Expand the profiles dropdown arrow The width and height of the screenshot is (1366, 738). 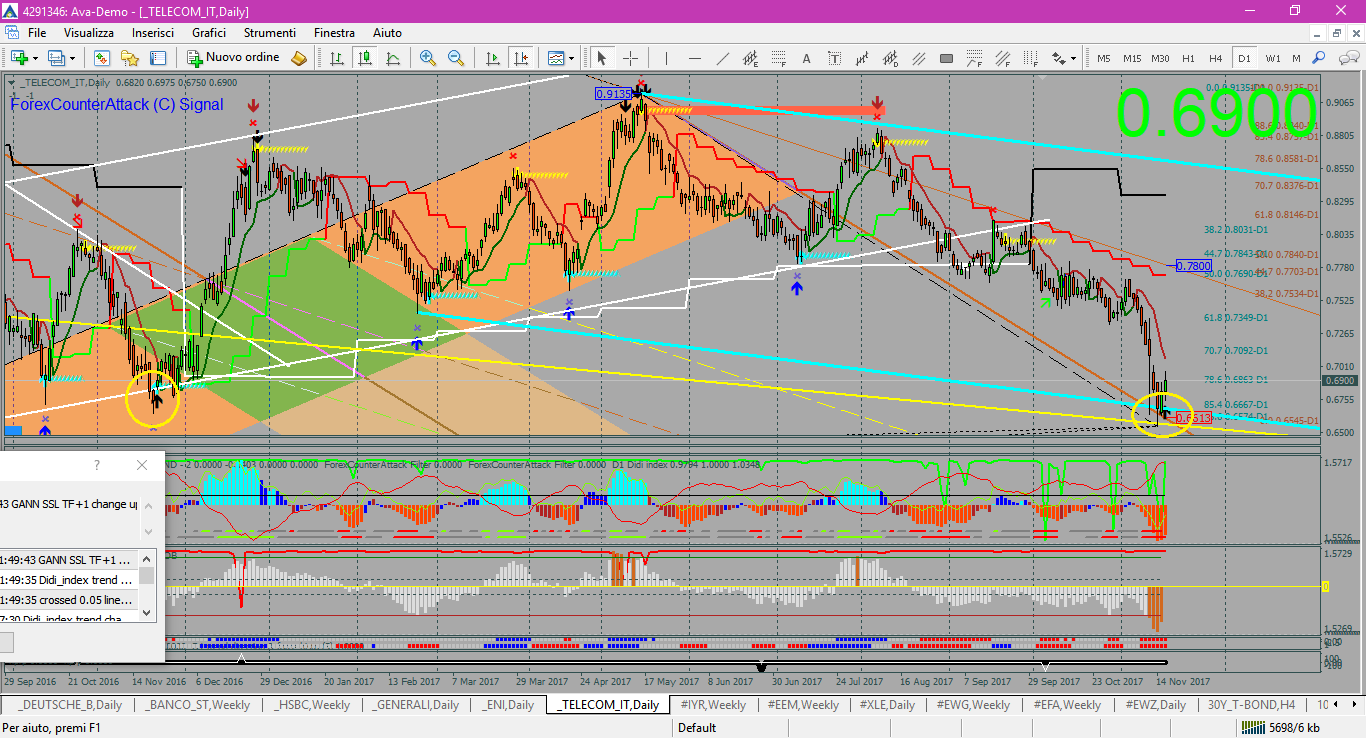(x=72, y=58)
